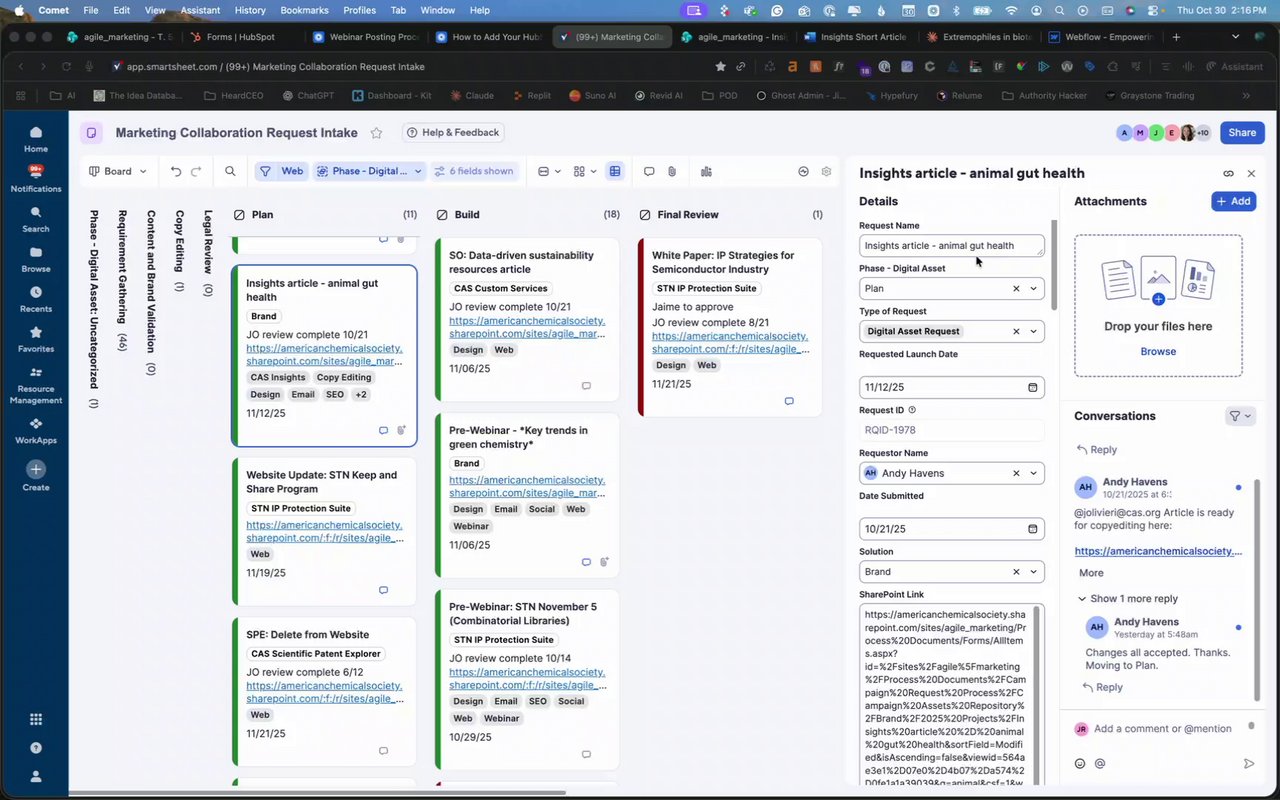The width and height of the screenshot is (1280, 800).
Task: Click the toolbar search magnifier
Action: coord(230,171)
